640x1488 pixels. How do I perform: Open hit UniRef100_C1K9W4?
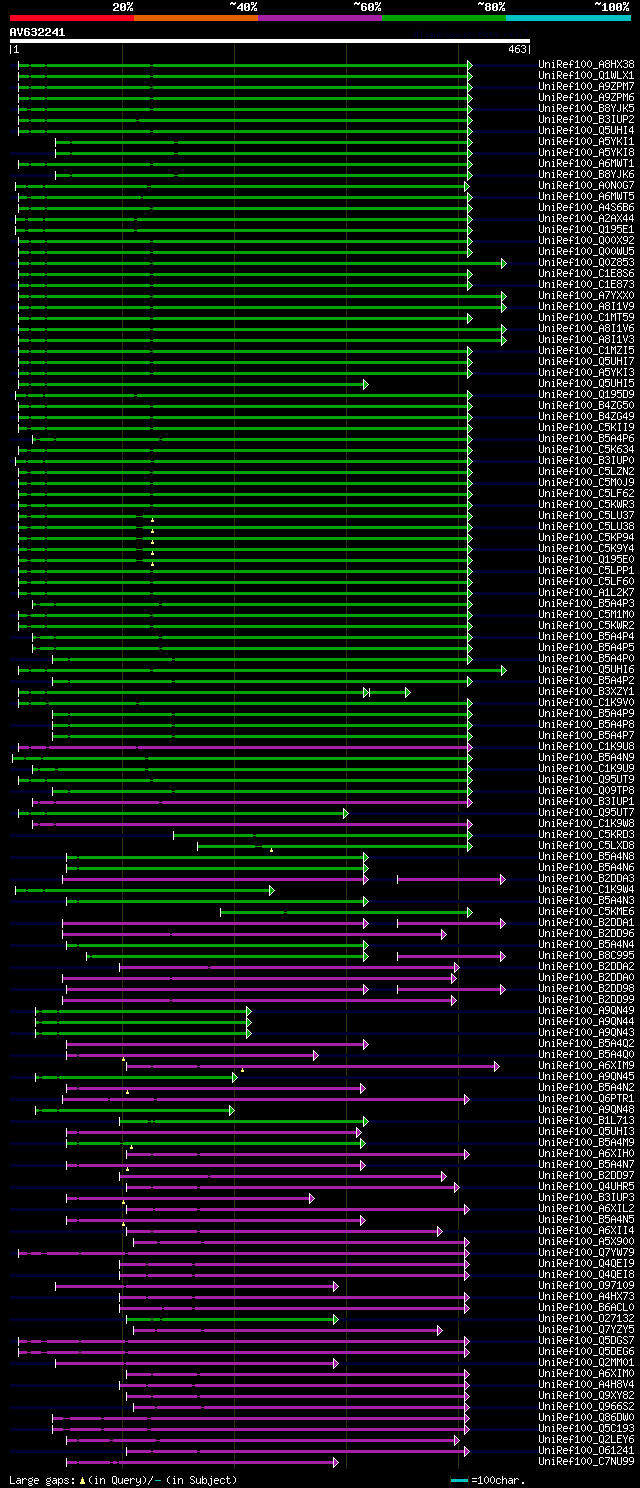click(x=586, y=889)
